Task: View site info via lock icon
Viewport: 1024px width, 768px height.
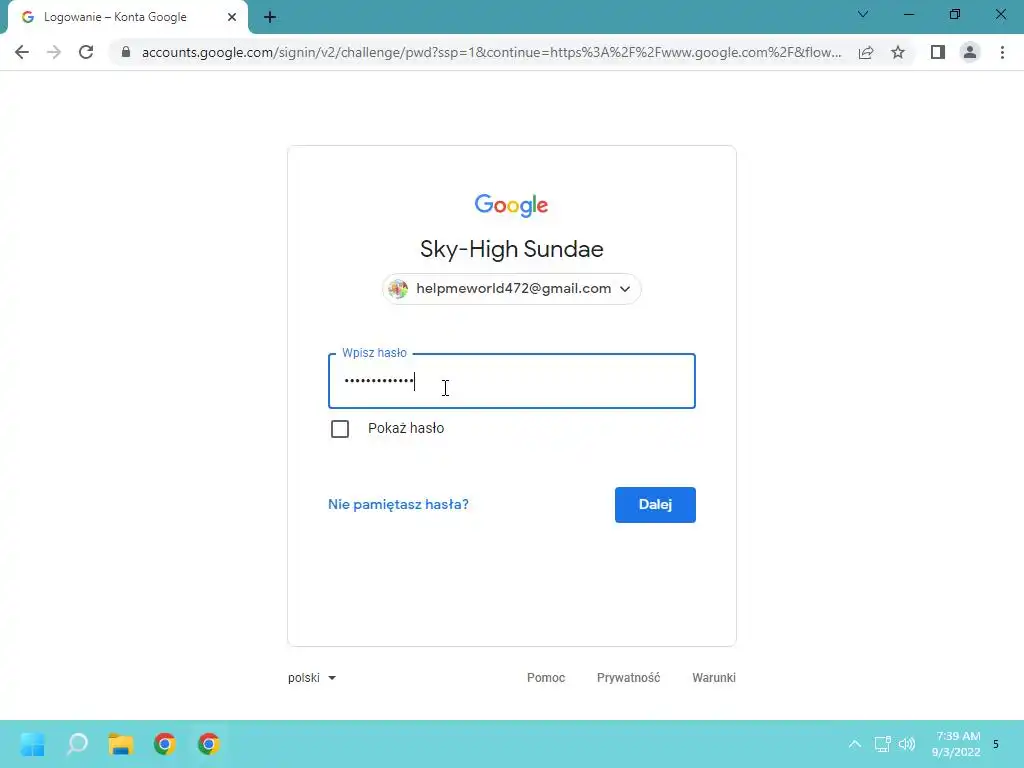Action: pyautogui.click(x=126, y=52)
